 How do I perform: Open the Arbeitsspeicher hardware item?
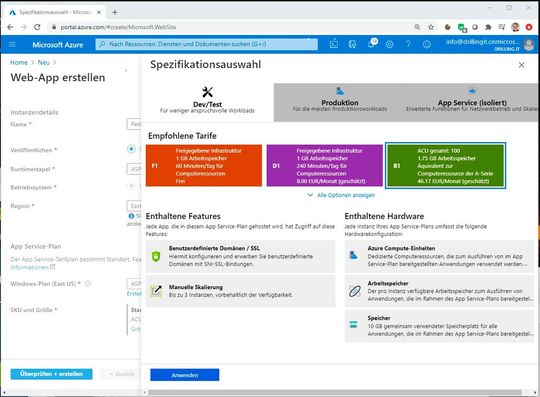439,291
